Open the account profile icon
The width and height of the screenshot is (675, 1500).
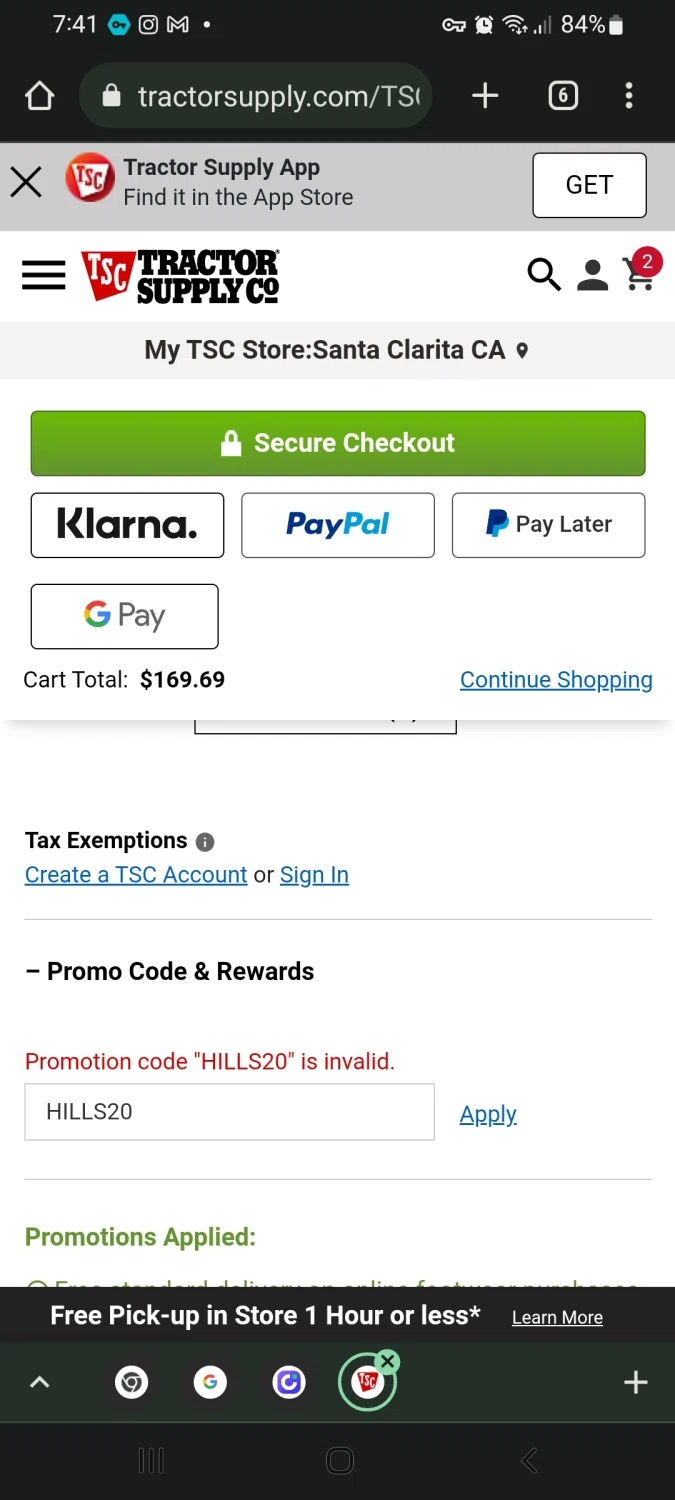click(592, 275)
